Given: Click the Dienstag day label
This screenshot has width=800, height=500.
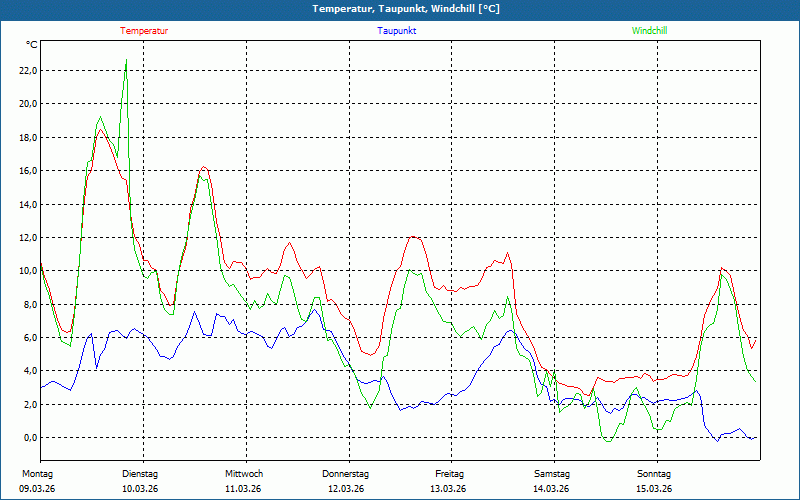Looking at the screenshot, I should tap(140, 474).
